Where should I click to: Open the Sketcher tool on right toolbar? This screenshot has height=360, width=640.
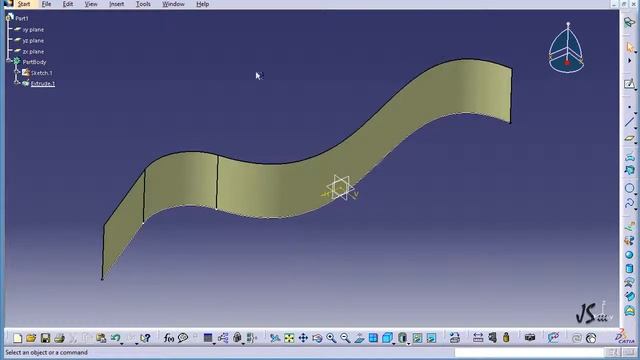tap(629, 84)
